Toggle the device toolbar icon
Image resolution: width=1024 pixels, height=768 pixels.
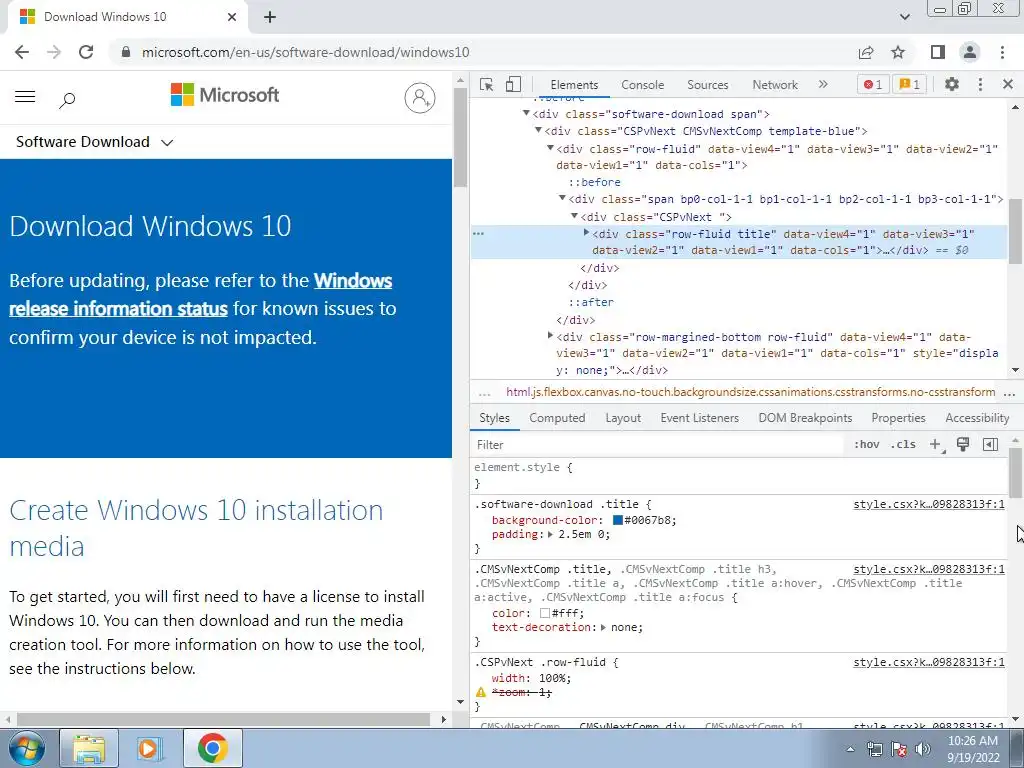513,84
